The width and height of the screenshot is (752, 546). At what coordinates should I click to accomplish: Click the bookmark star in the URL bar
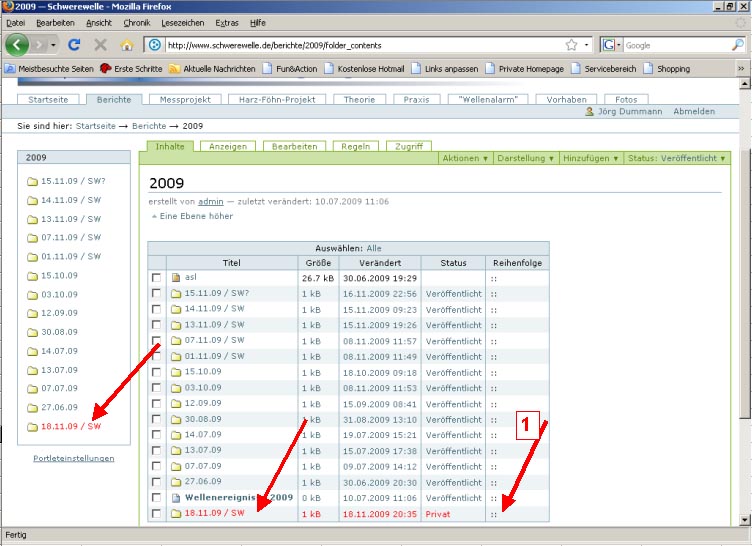[571, 45]
